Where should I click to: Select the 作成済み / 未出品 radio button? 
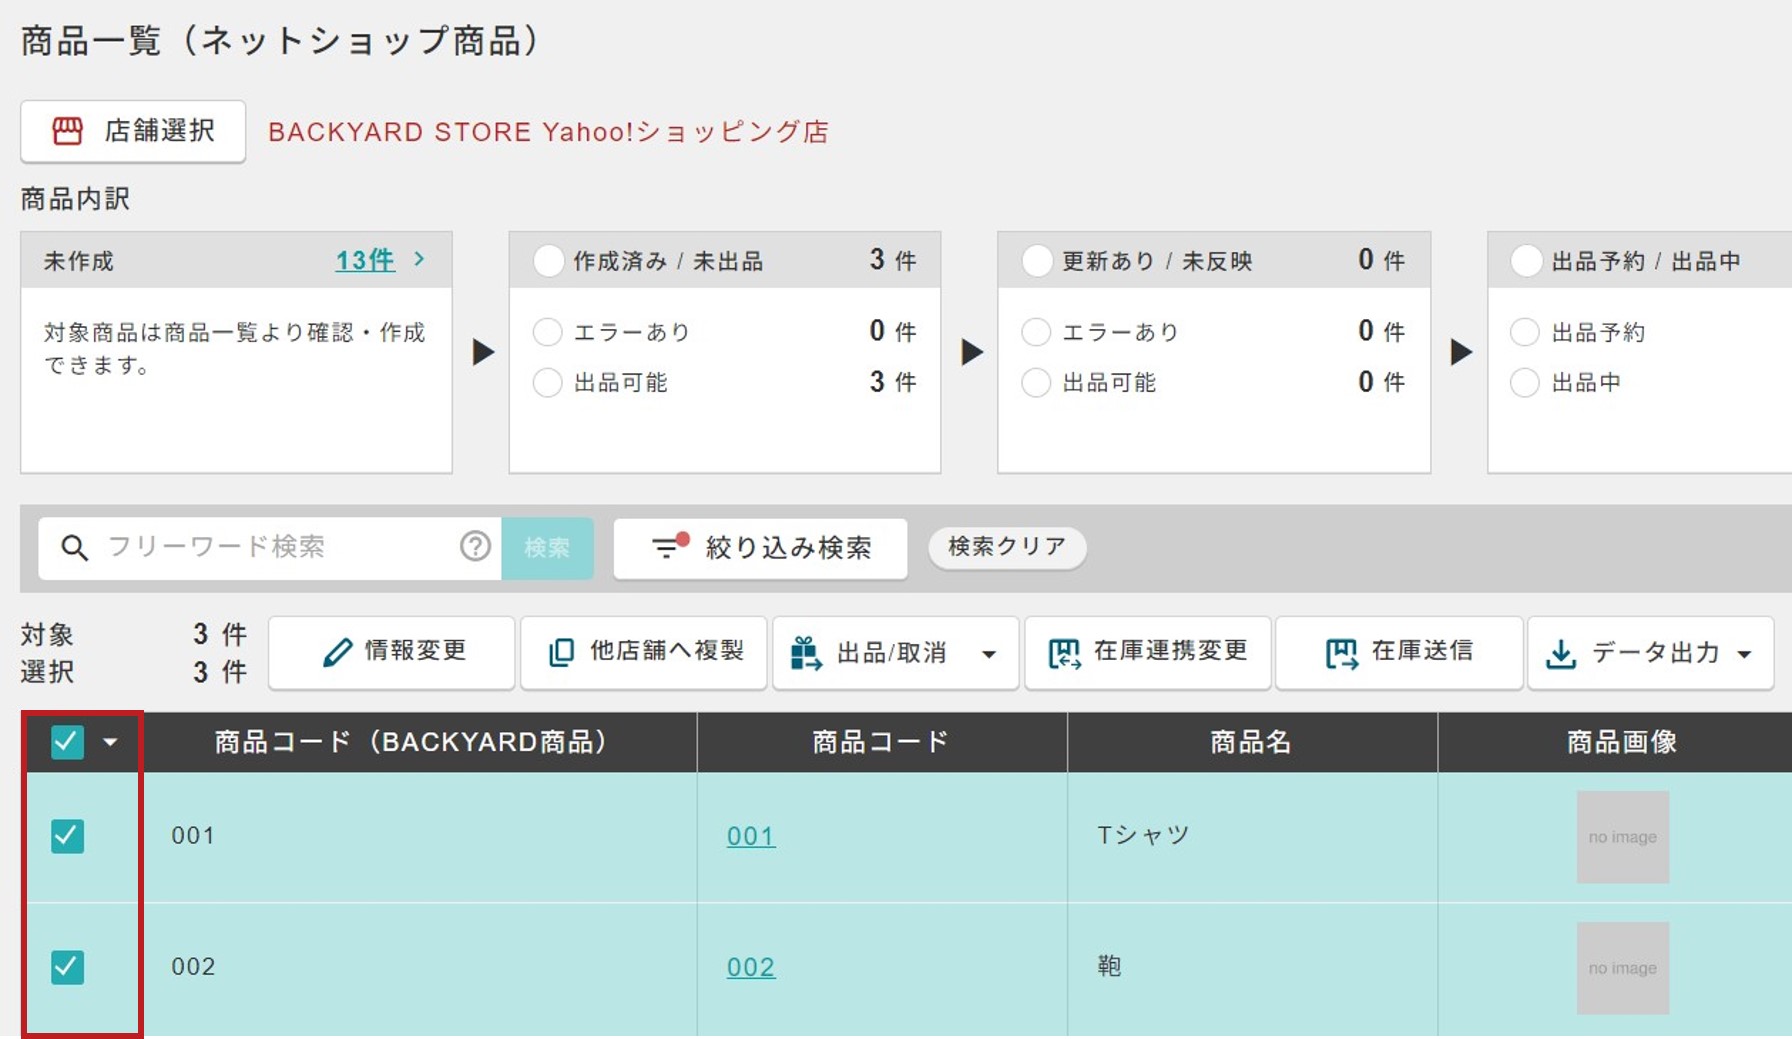tap(549, 261)
